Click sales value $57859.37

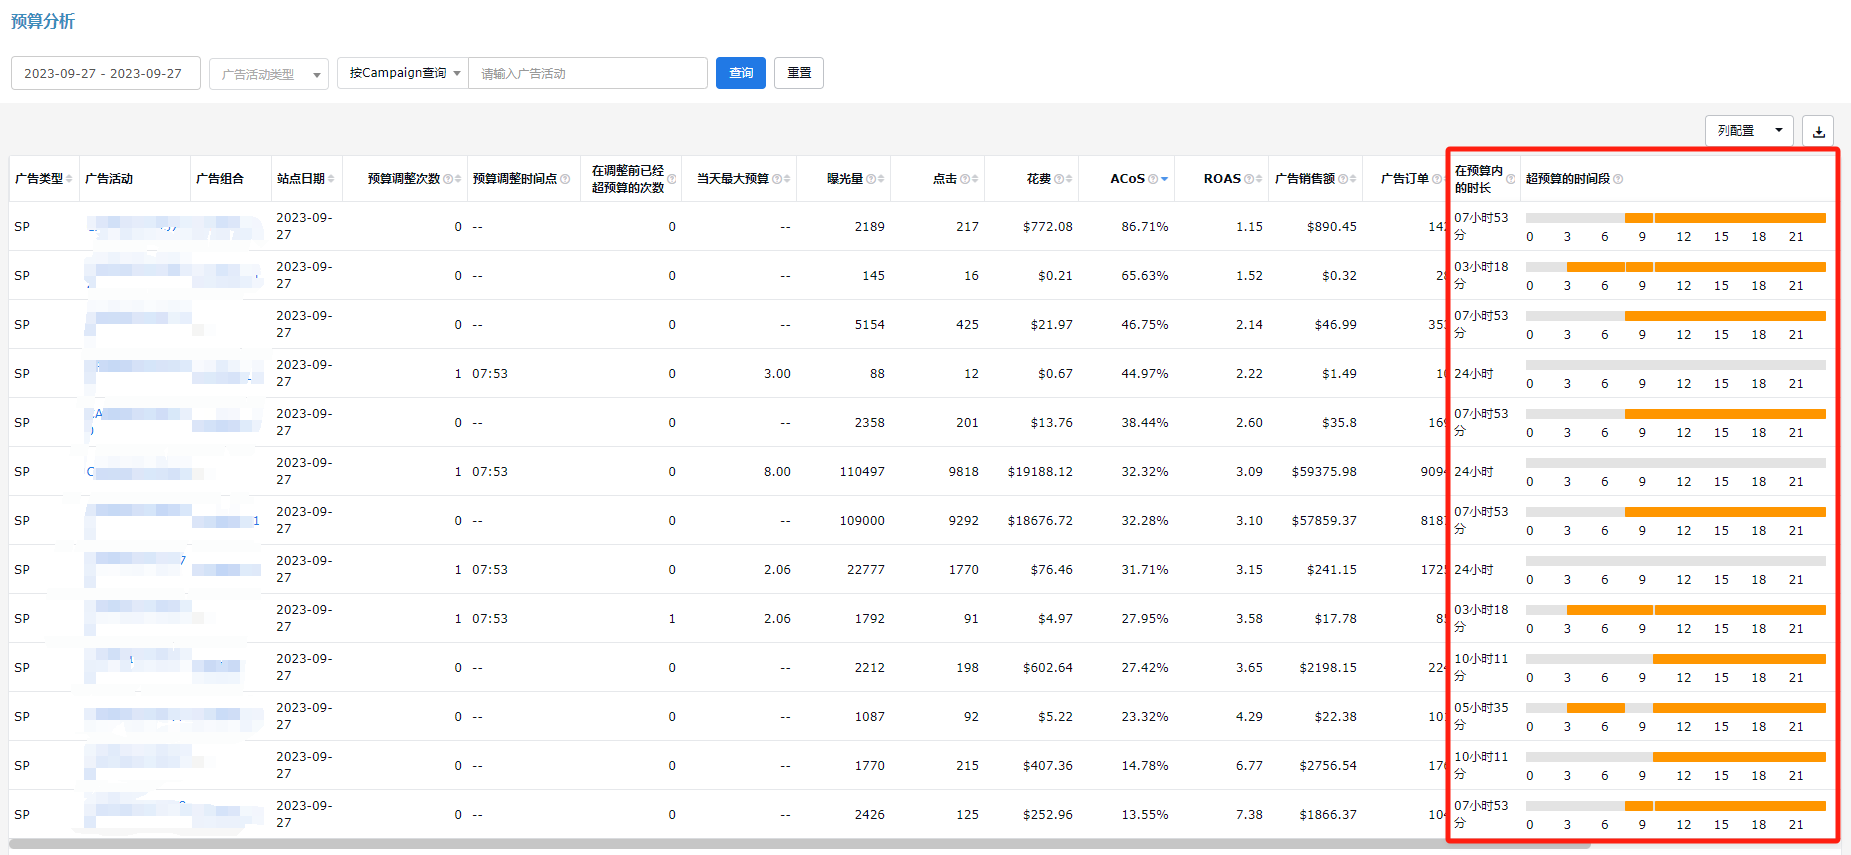[x=1324, y=521]
